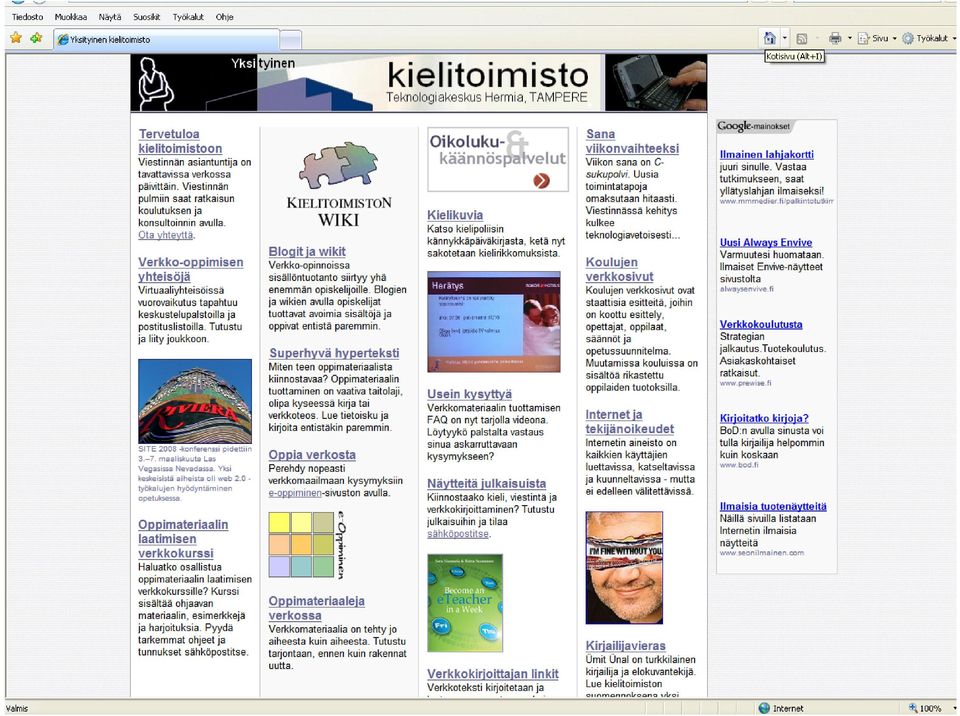This screenshot has width=960, height=716.
Task: Open the Usein kysyttyä link
Action: pos(469,394)
